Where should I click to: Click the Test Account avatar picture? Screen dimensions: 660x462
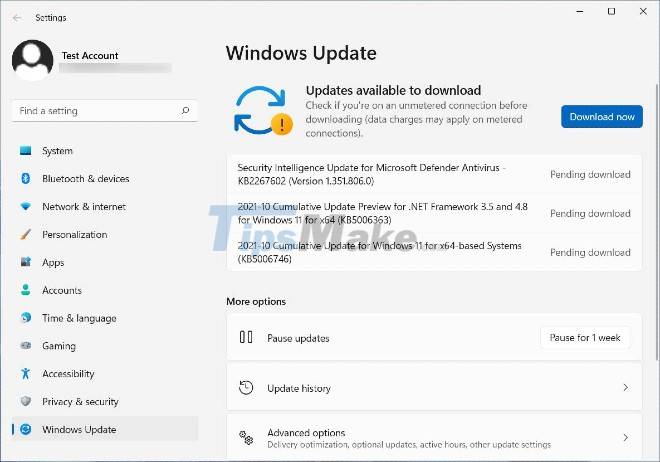(32, 60)
